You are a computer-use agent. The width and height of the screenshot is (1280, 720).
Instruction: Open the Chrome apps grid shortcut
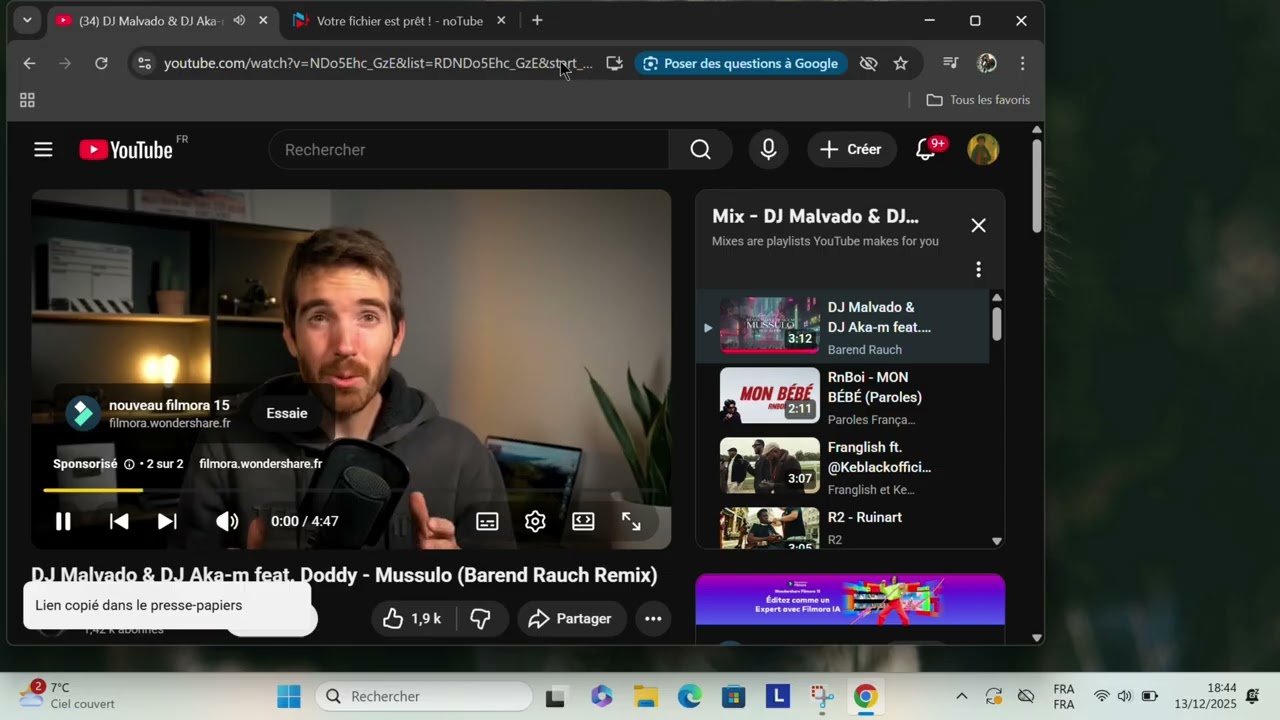(27, 100)
